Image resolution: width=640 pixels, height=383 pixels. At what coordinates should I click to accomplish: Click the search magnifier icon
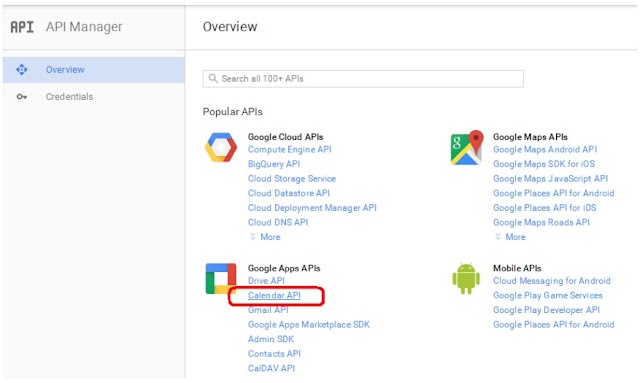pyautogui.click(x=213, y=78)
